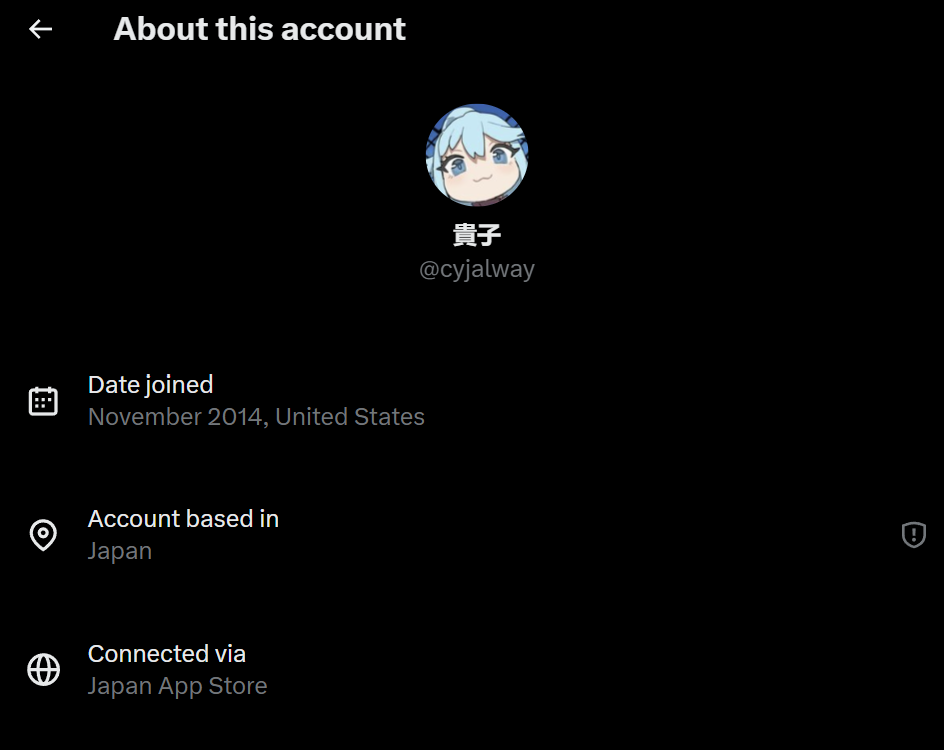Click the word joined in Date joined

pyautogui.click(x=179, y=386)
